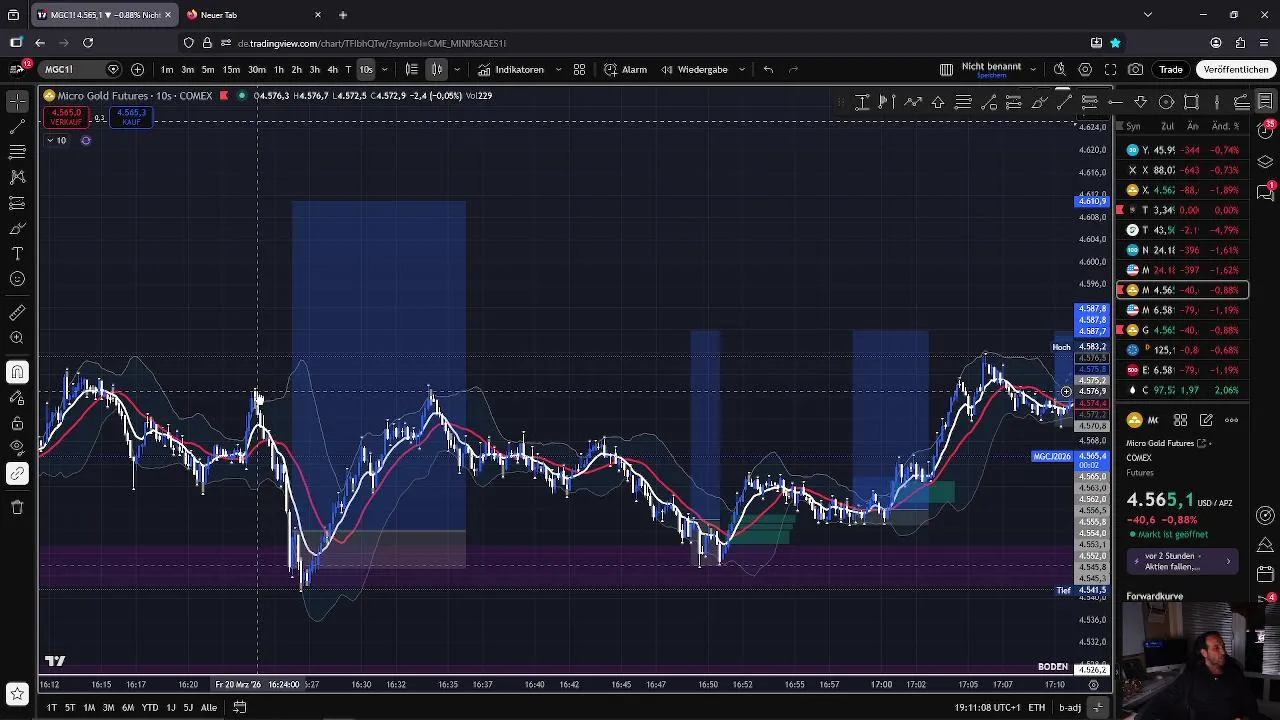Toggle fullscreen mode
Screen dimensions: 1280x720
(x=1110, y=69)
